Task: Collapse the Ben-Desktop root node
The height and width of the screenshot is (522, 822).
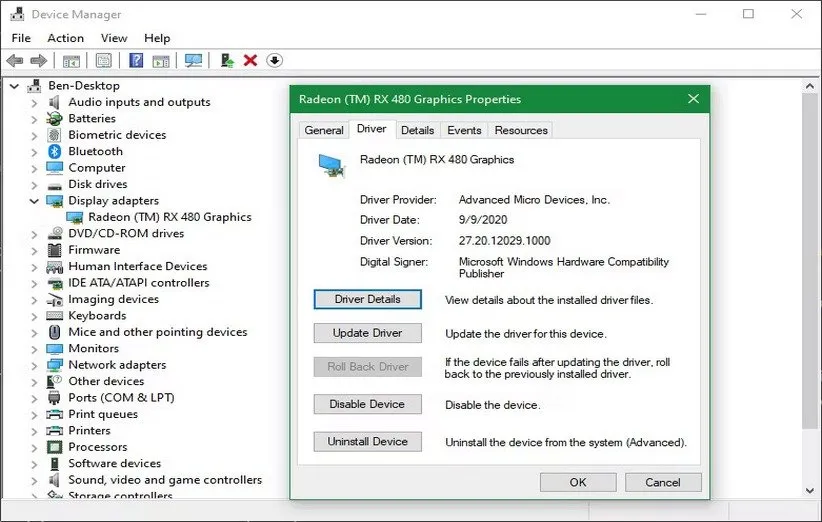Action: [14, 86]
